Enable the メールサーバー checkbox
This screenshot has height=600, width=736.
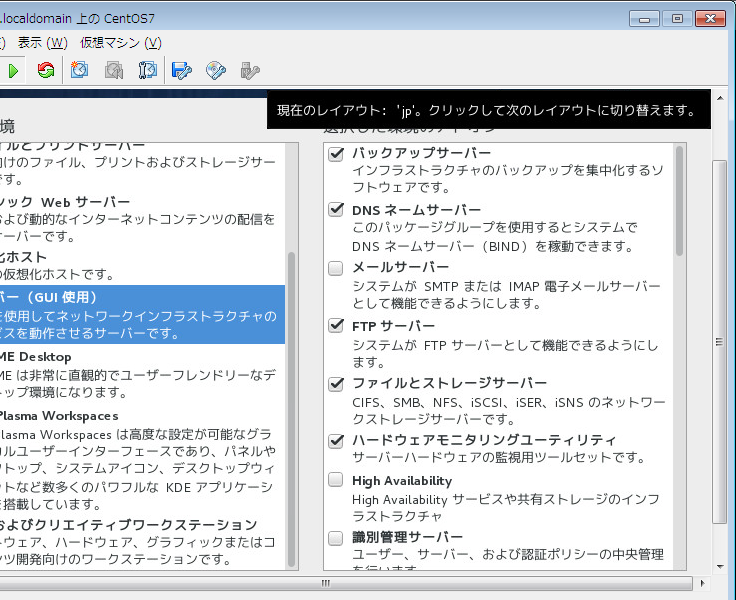[336, 268]
